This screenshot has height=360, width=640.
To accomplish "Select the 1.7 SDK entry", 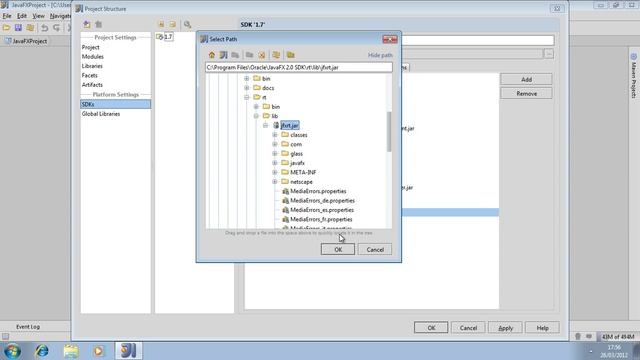I will (x=168, y=37).
